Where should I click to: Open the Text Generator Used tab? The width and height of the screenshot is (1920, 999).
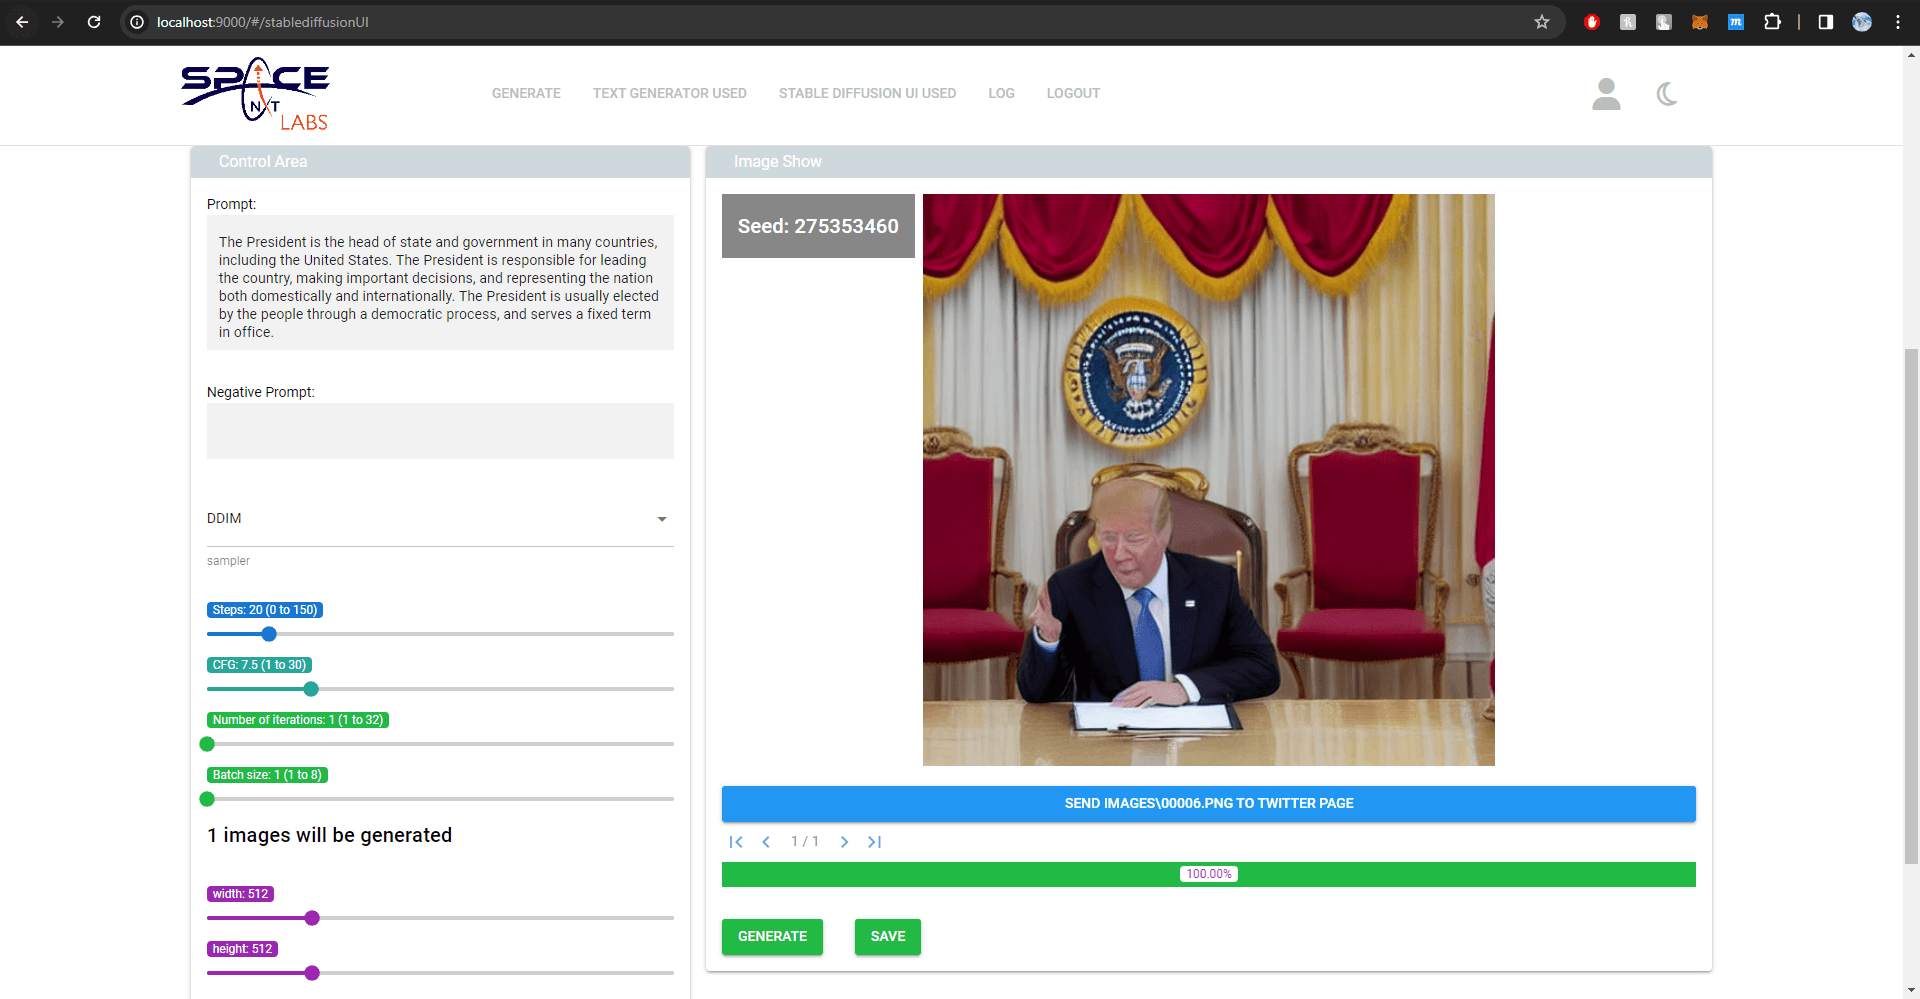pos(669,93)
